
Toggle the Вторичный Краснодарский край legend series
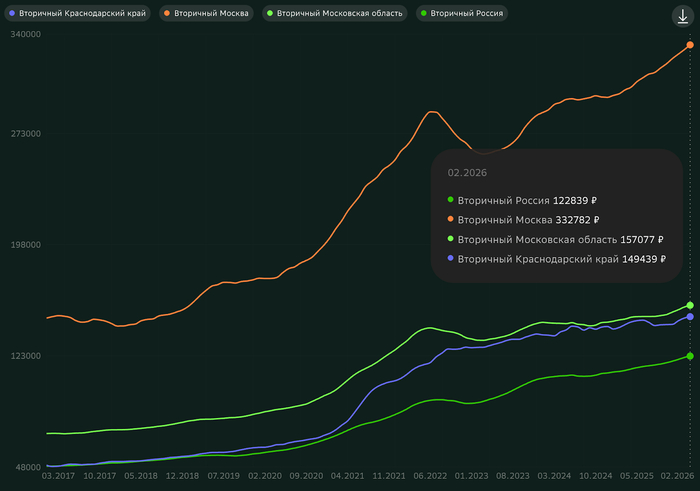tap(78, 14)
